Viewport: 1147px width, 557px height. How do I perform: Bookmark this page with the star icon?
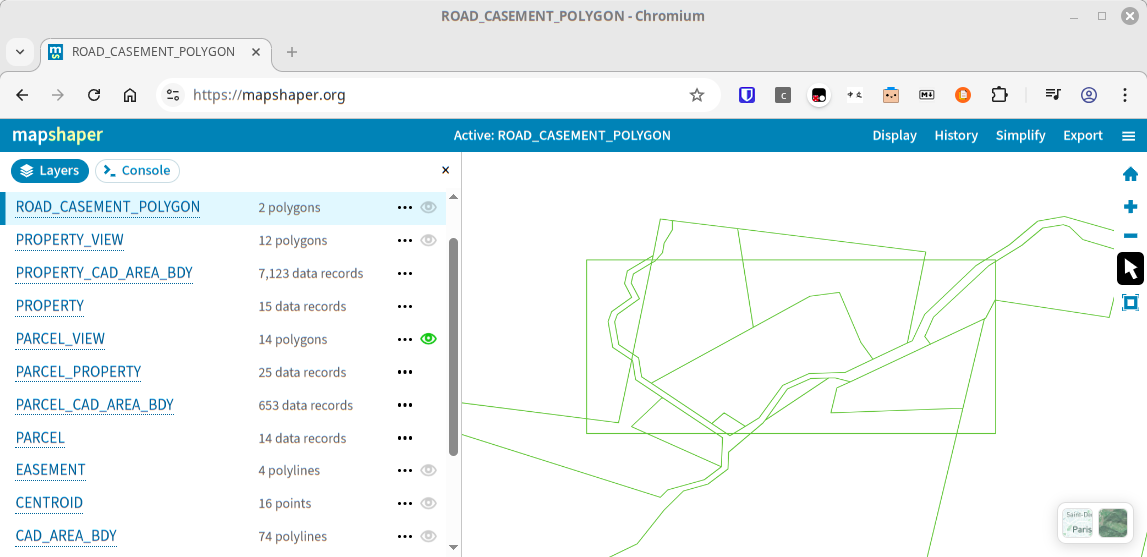(x=696, y=95)
